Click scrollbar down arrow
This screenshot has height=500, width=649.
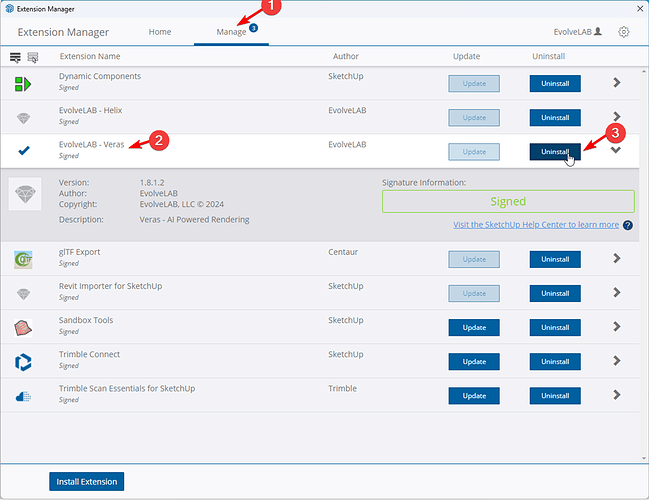point(644,458)
